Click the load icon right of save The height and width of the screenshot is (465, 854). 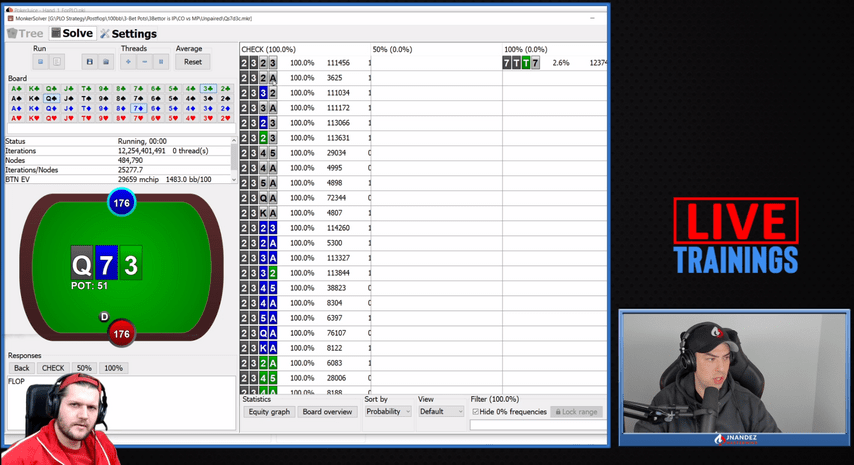tap(106, 62)
